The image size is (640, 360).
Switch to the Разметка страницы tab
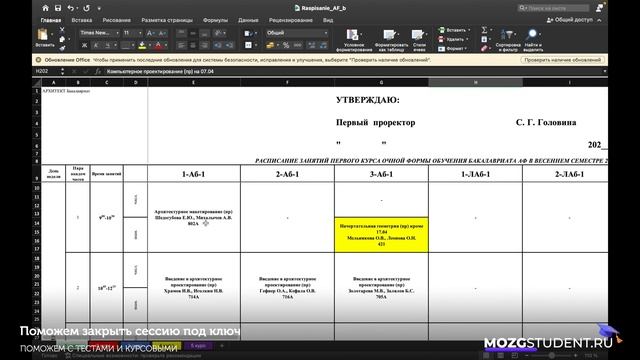pyautogui.click(x=167, y=20)
